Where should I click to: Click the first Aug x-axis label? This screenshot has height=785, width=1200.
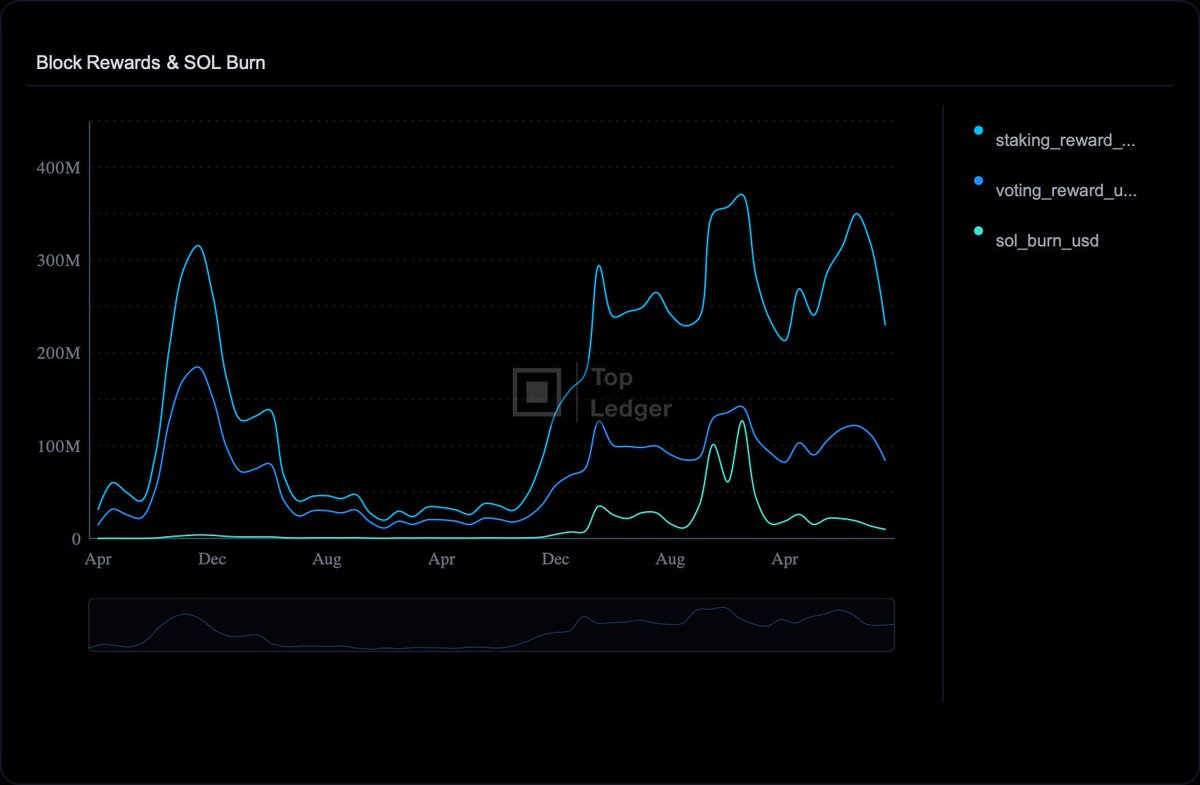coord(327,560)
